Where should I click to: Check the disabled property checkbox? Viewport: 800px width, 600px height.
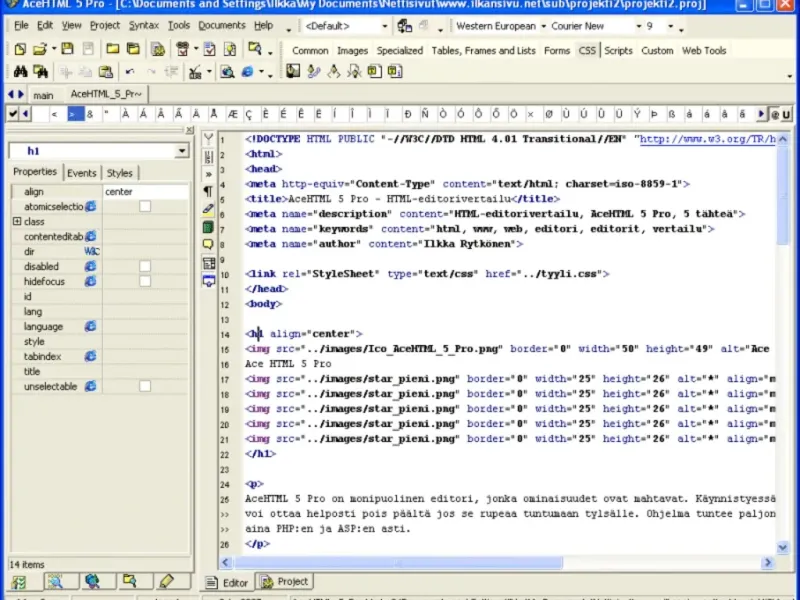pos(145,266)
